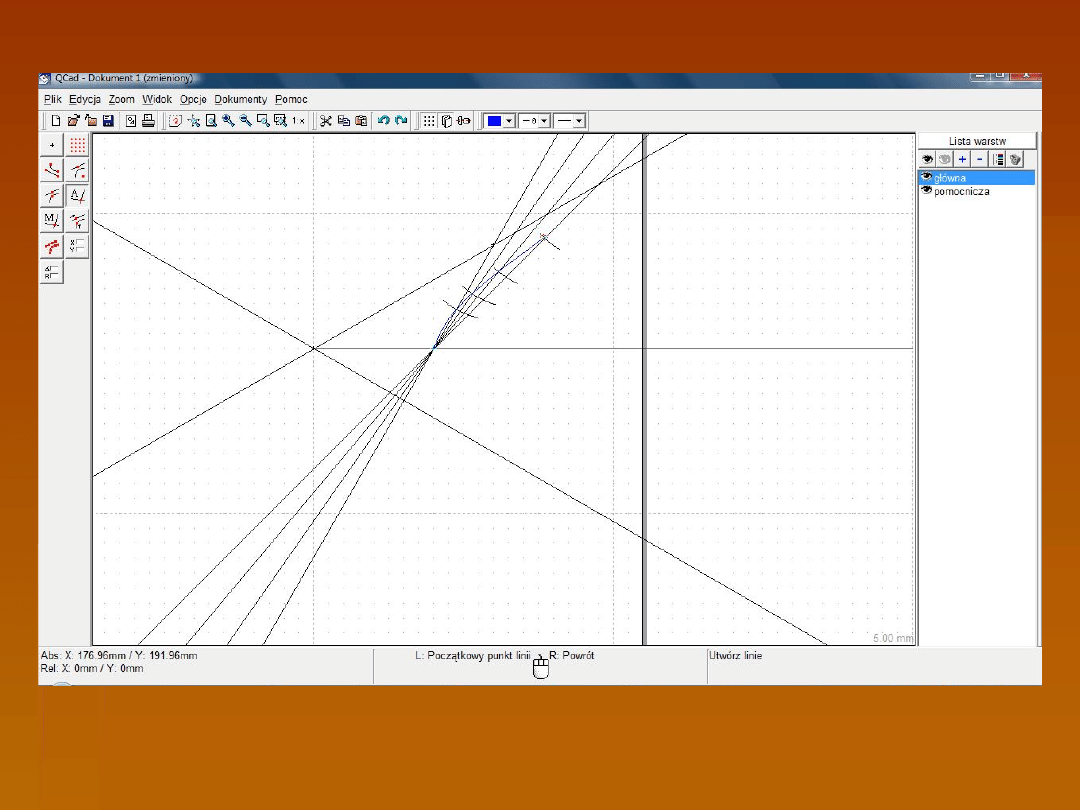Click the Save document floppy disk icon
The height and width of the screenshot is (810, 1080).
(x=107, y=121)
